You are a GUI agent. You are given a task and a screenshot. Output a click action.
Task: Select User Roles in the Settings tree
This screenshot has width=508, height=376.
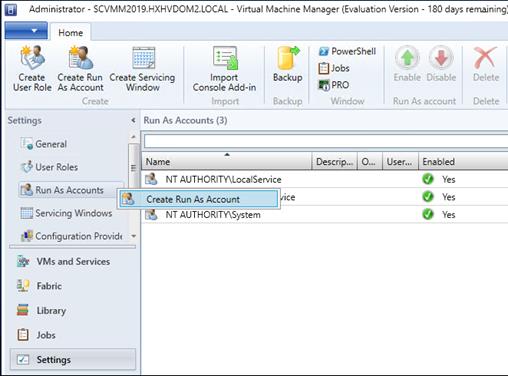tap(49, 167)
